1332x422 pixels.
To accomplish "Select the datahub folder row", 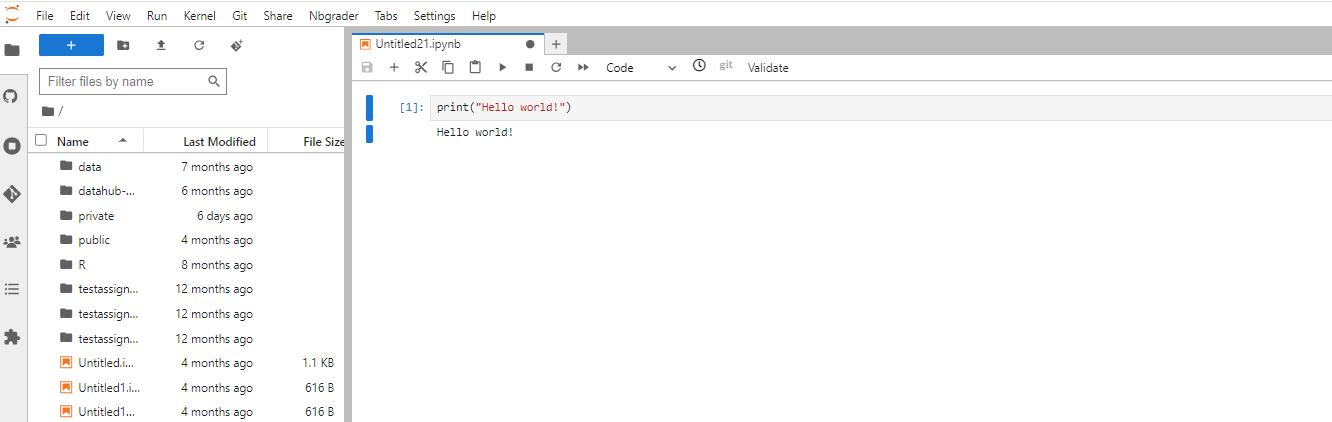I will pyautogui.click(x=187, y=191).
